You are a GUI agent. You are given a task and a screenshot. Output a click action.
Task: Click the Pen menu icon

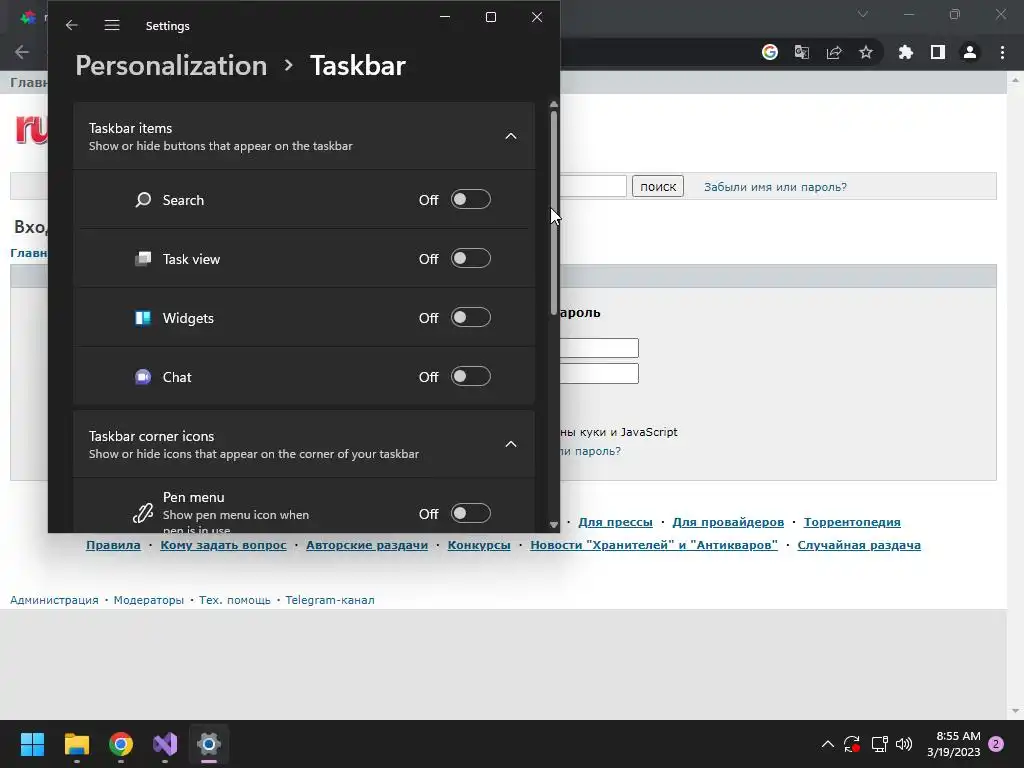coord(143,513)
